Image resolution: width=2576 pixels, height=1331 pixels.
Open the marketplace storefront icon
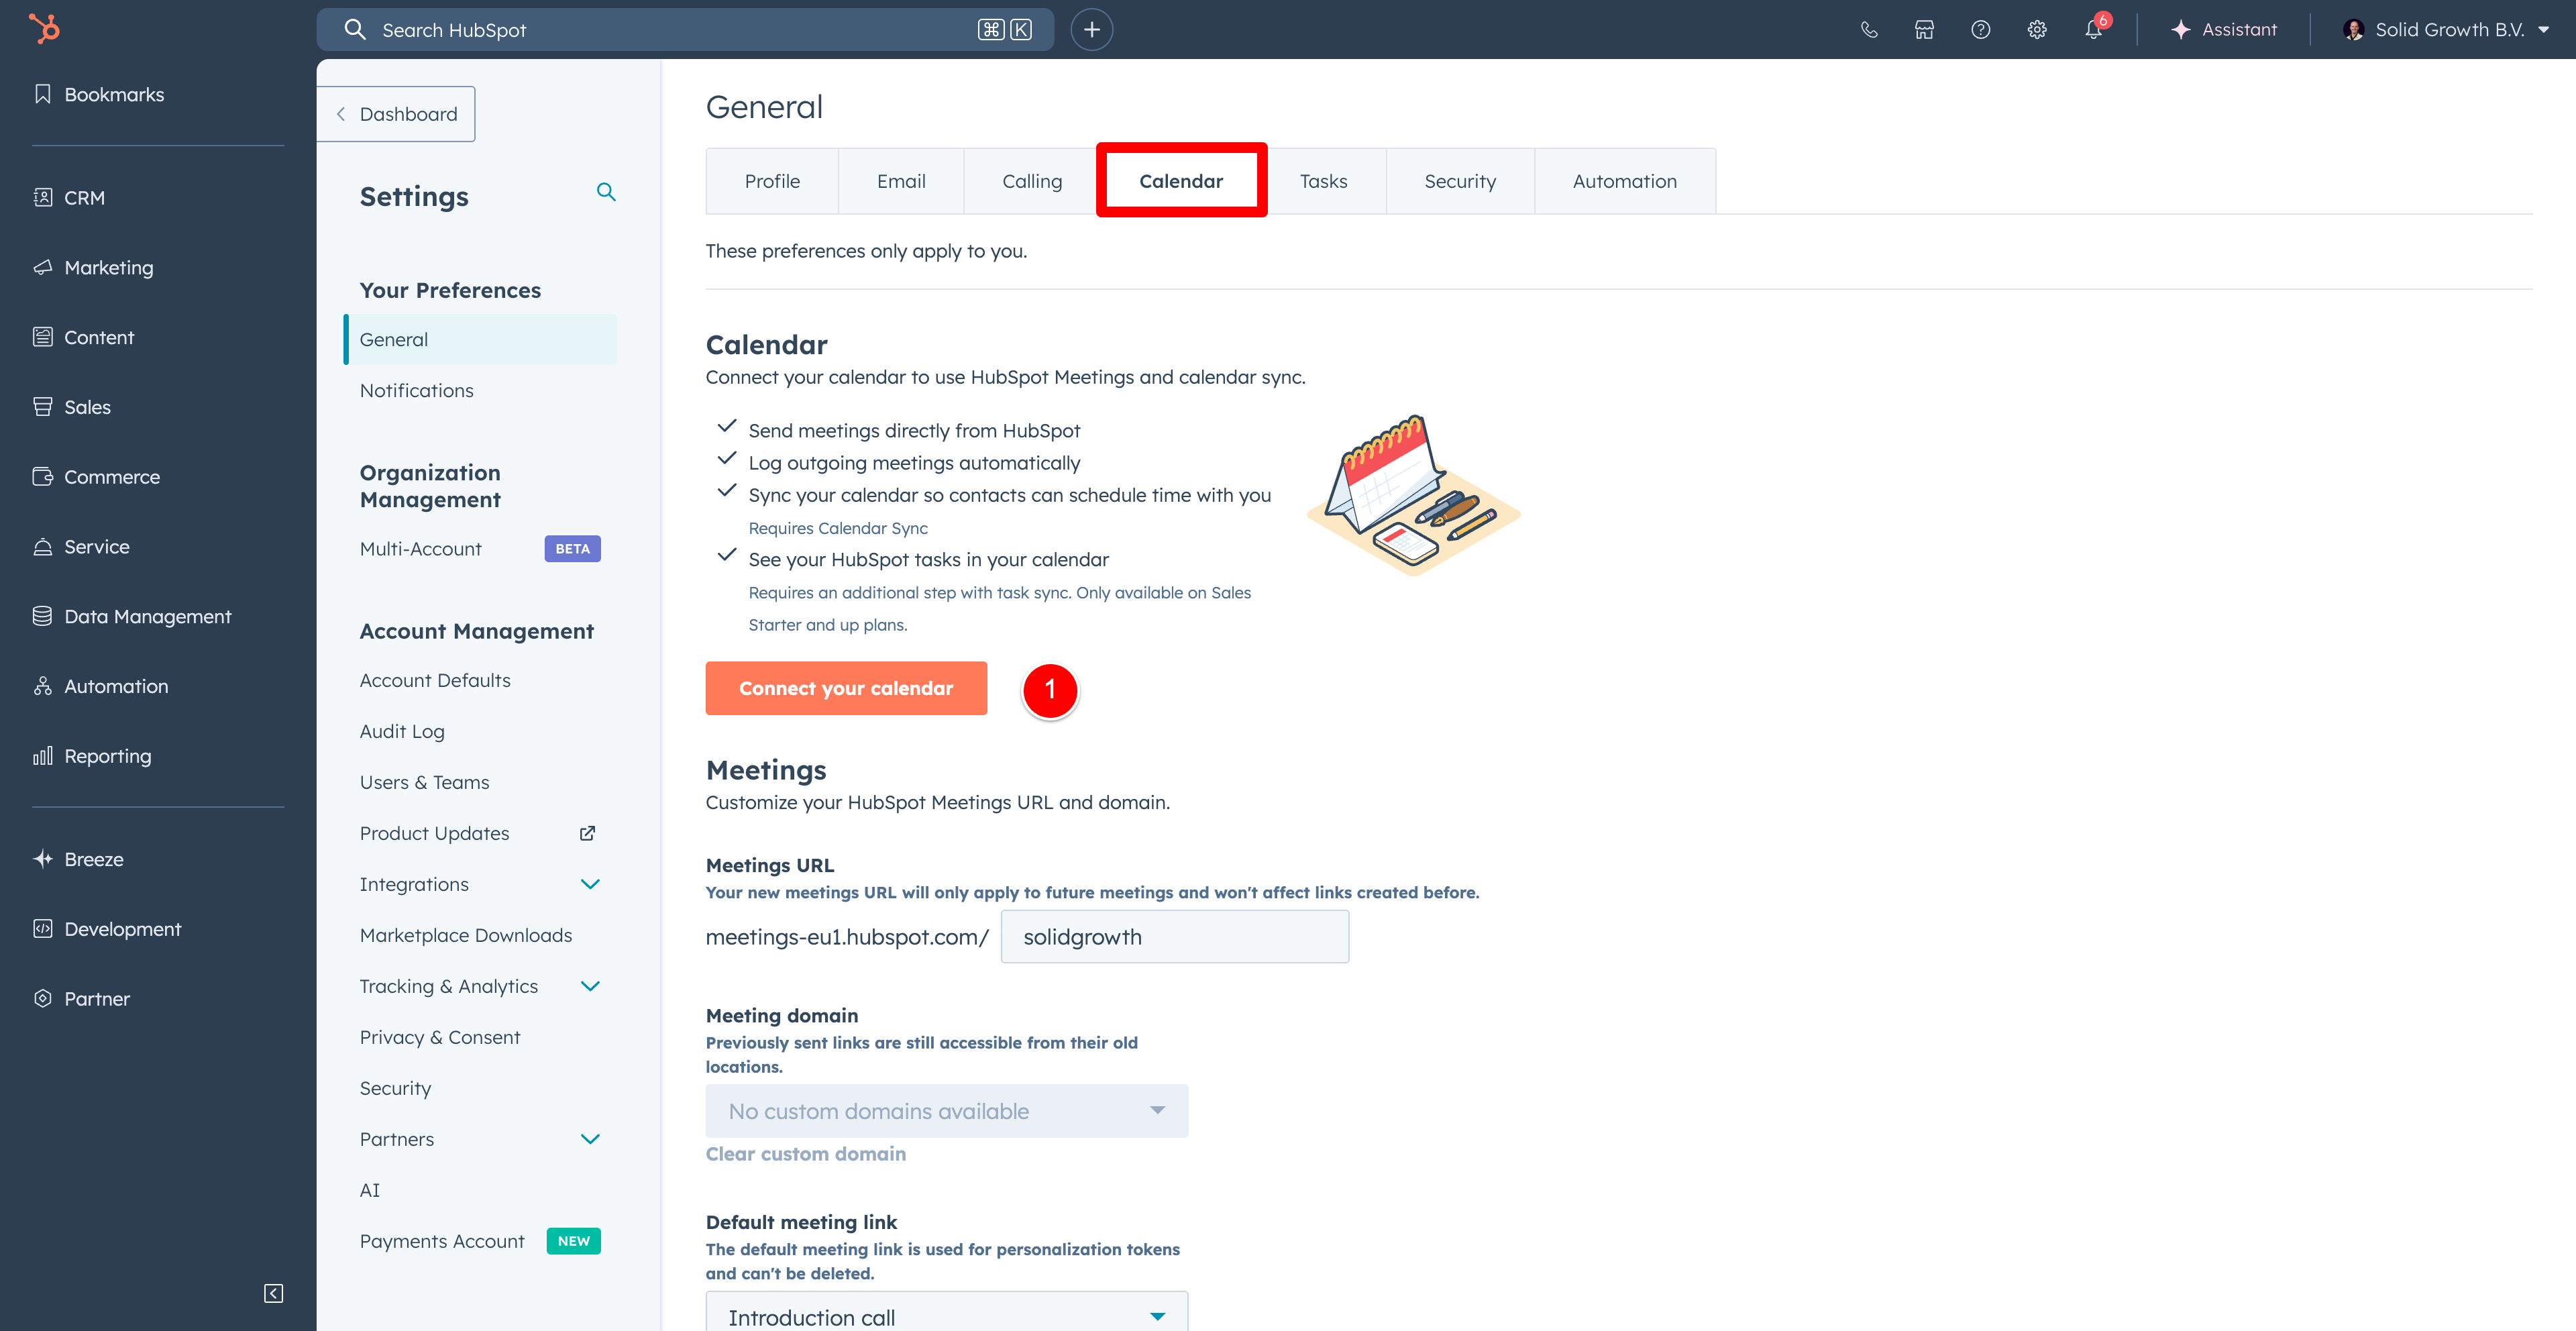click(x=1924, y=30)
